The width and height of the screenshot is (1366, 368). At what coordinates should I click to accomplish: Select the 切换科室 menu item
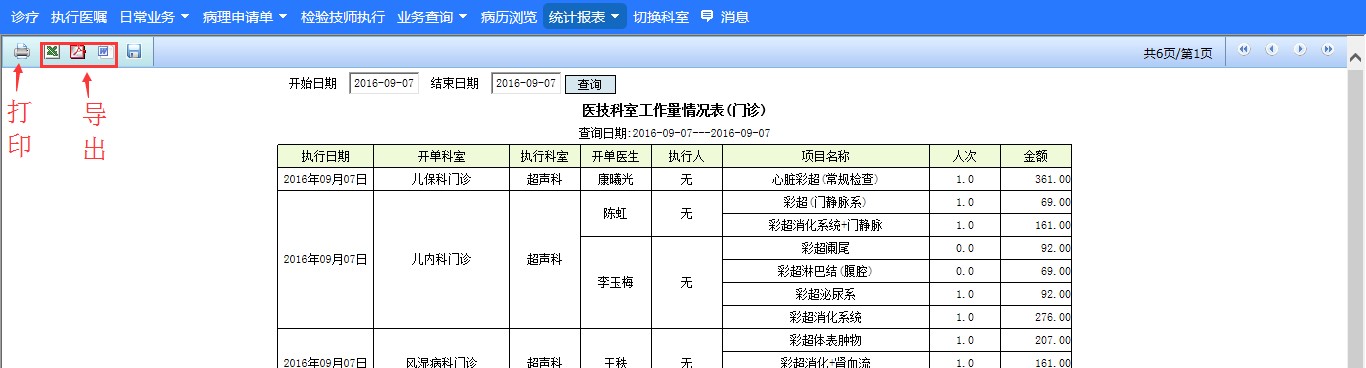tap(661, 17)
